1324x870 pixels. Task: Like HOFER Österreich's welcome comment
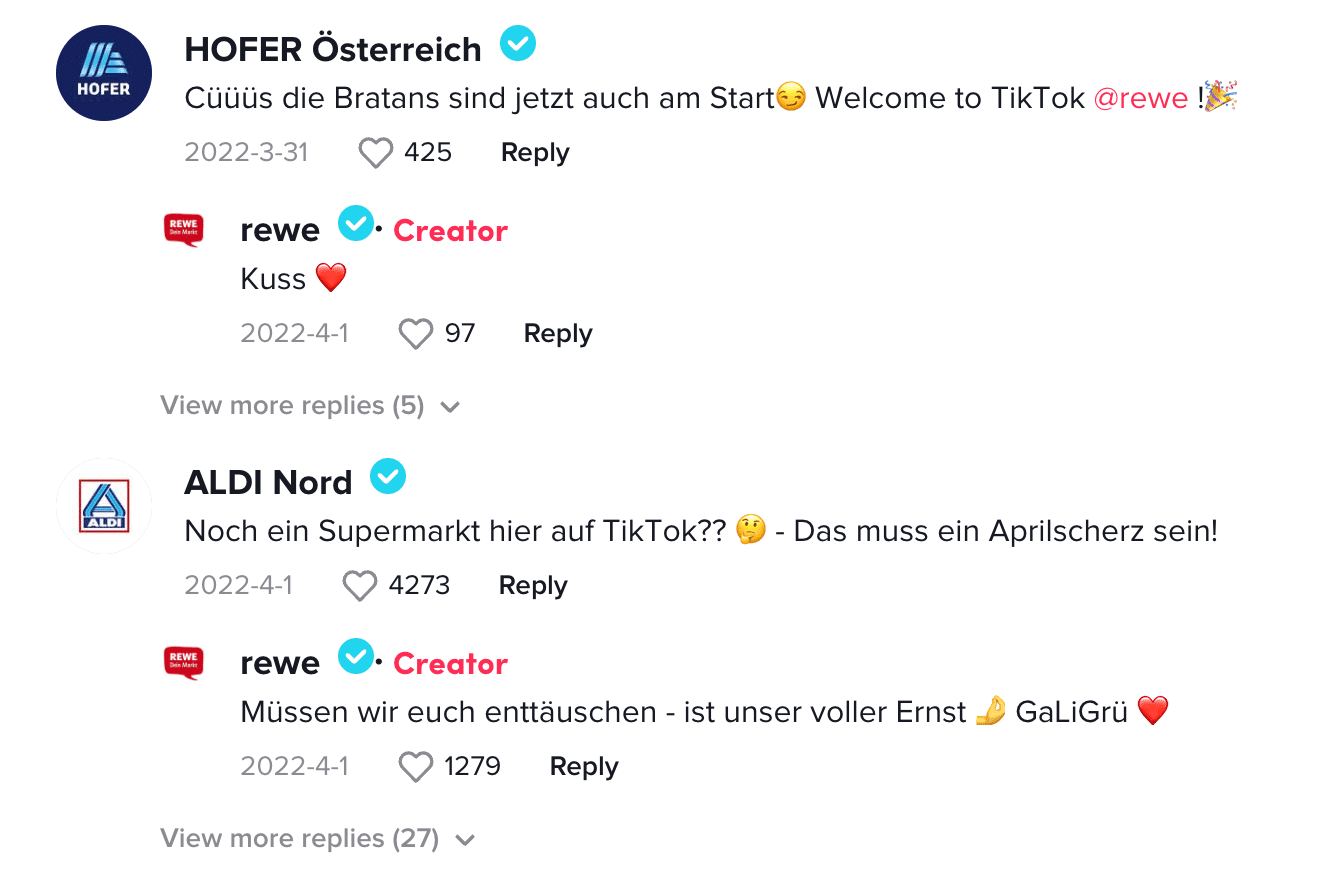pyautogui.click(x=375, y=151)
